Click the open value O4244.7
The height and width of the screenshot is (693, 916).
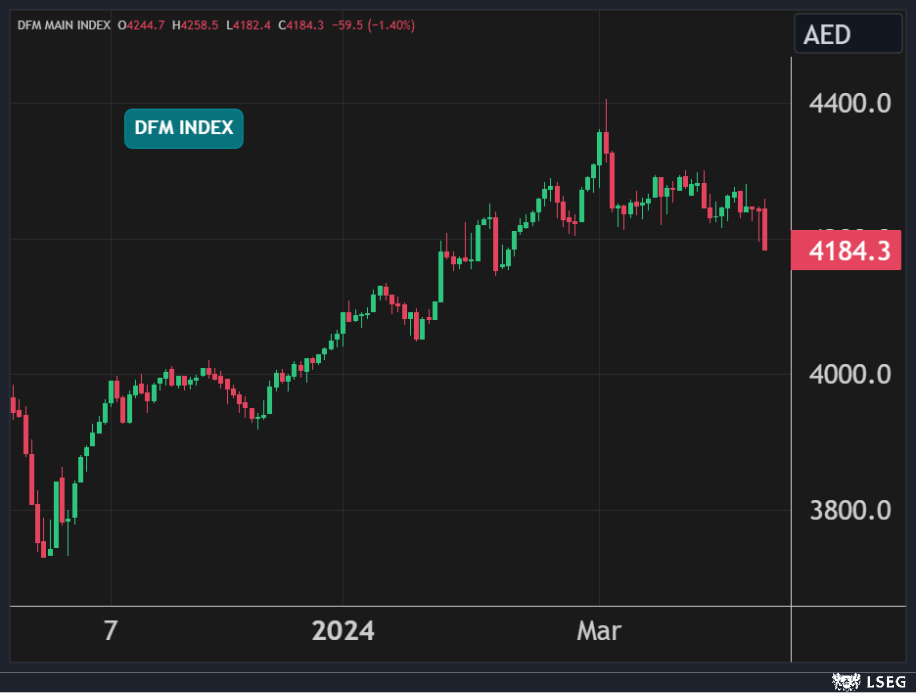click(x=143, y=24)
